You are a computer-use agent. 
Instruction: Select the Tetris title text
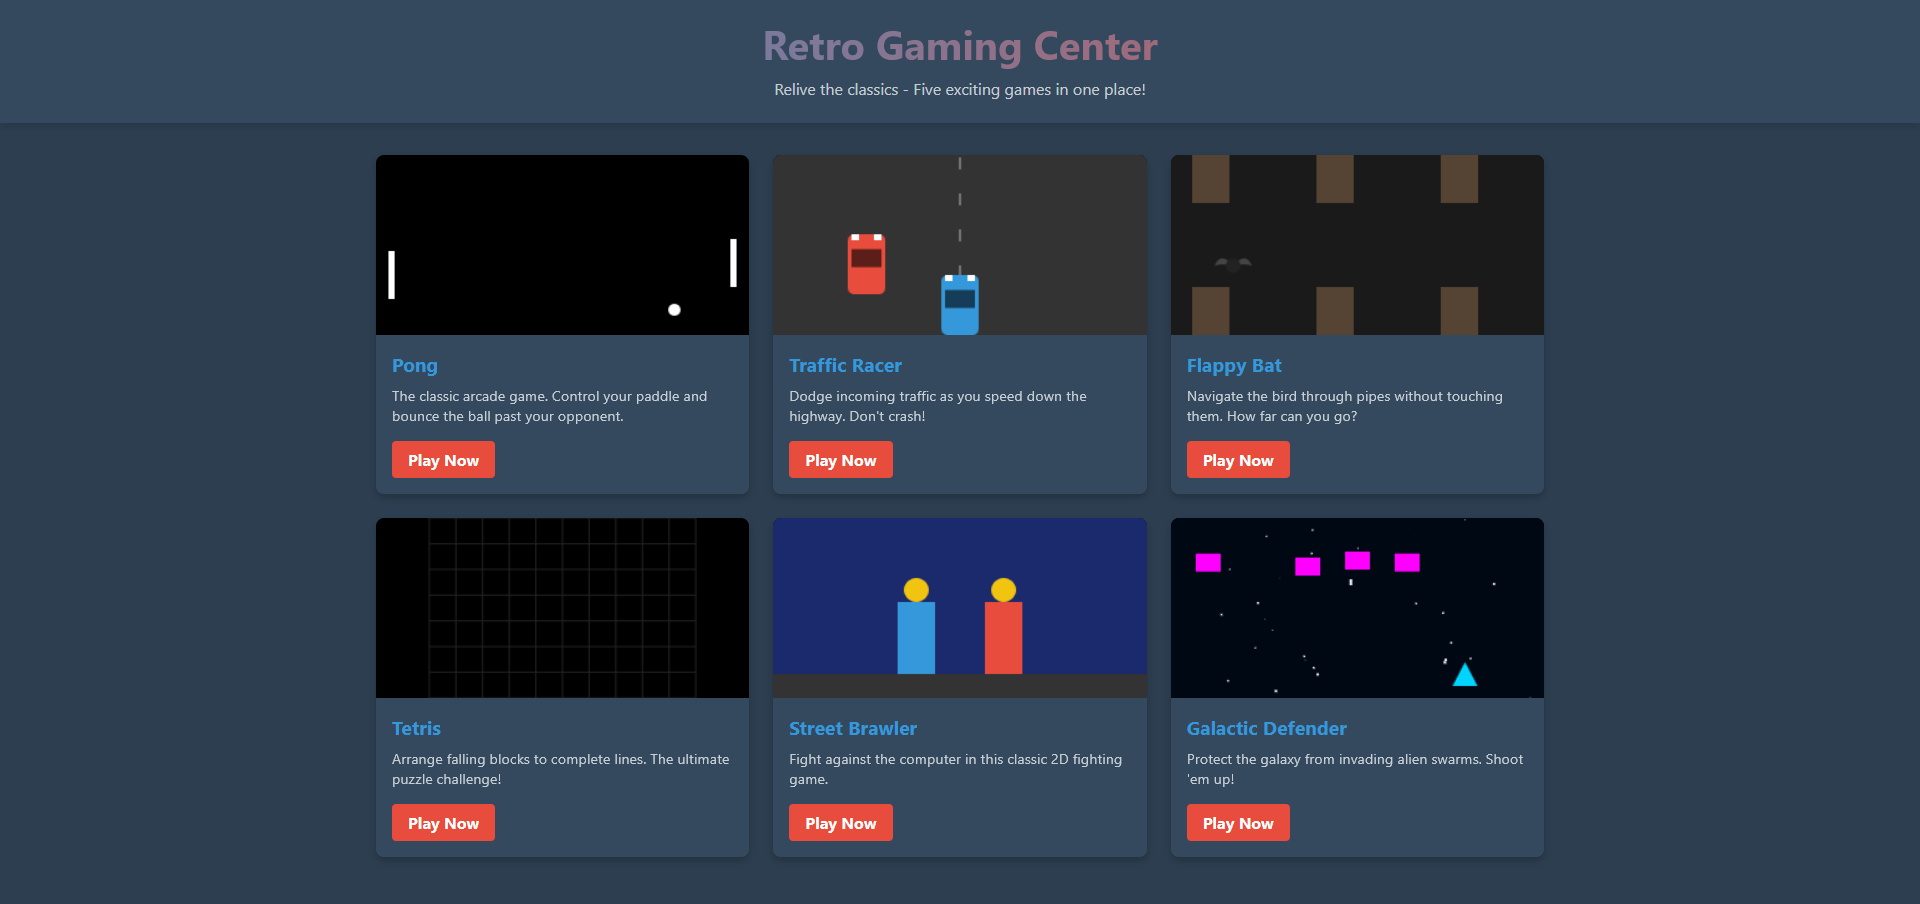(416, 729)
